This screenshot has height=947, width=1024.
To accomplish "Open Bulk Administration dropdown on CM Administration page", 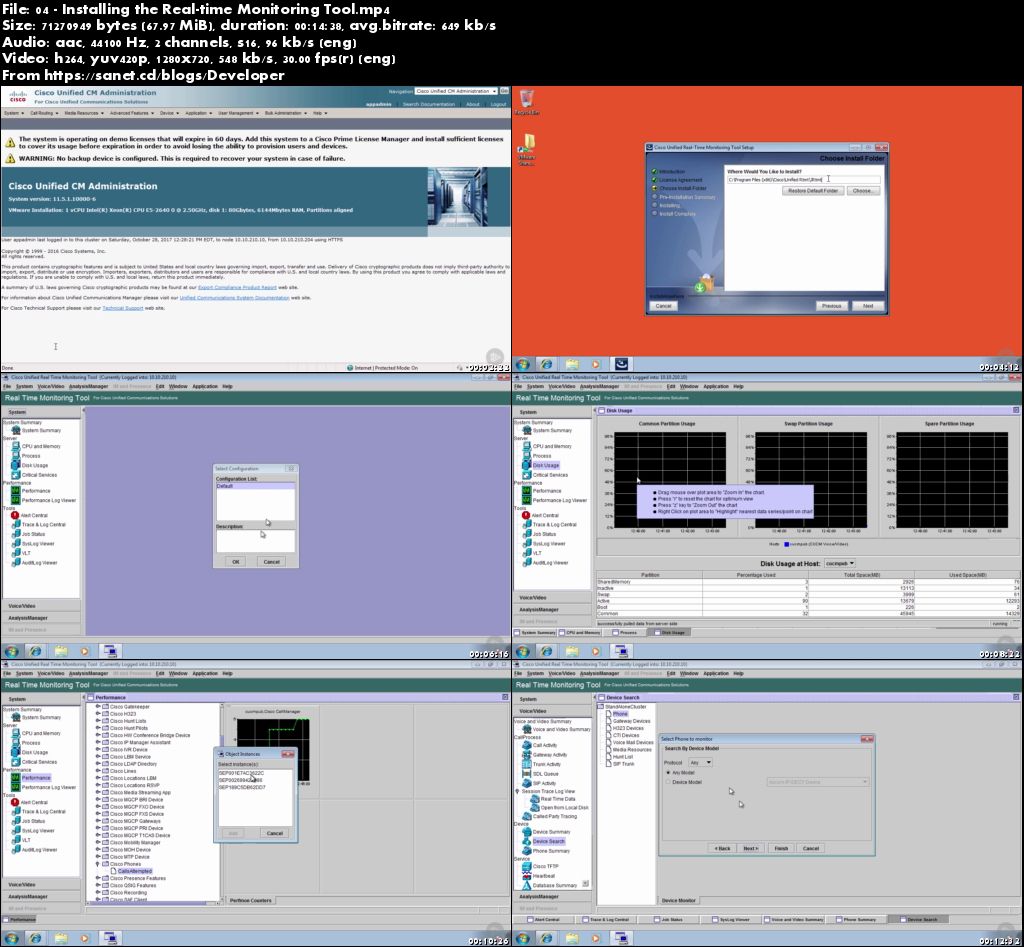I will click(x=285, y=113).
